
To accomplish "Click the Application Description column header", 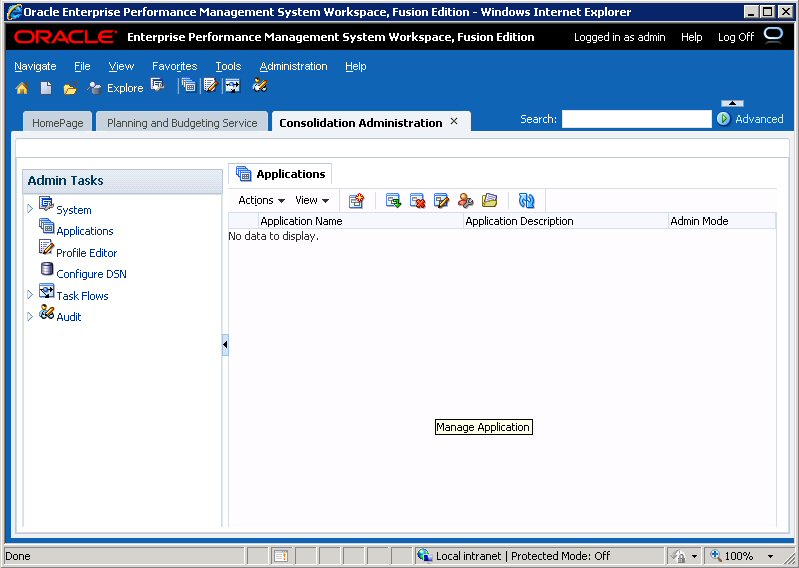I will click(566, 221).
